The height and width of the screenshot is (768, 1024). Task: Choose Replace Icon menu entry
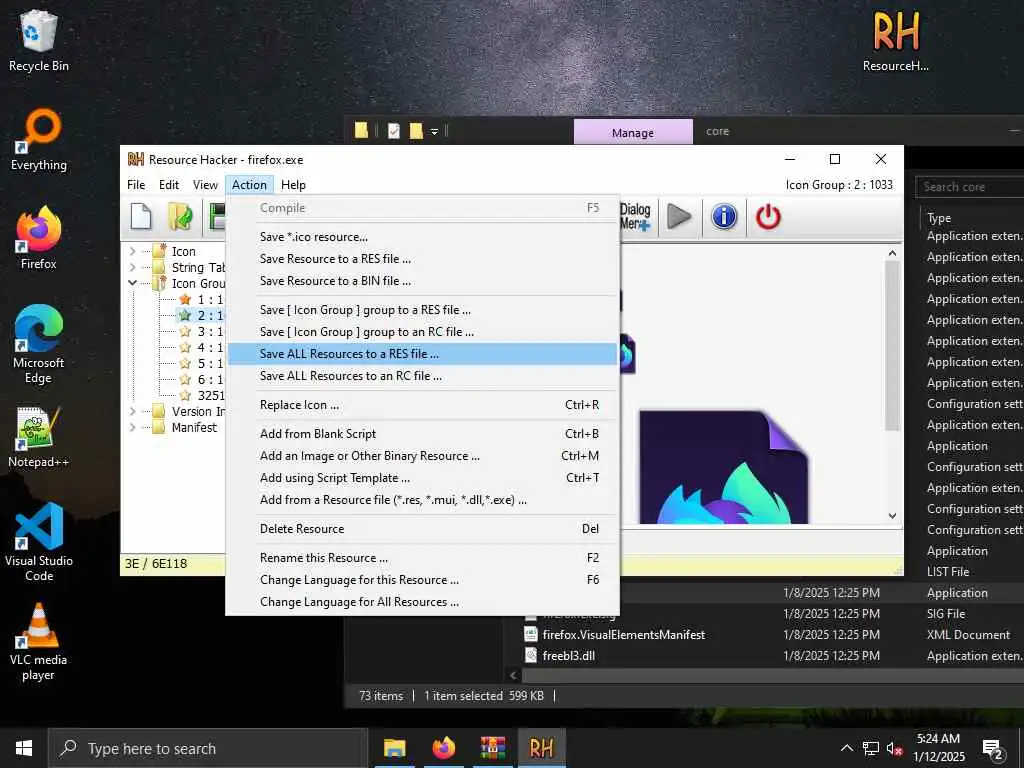423,405
